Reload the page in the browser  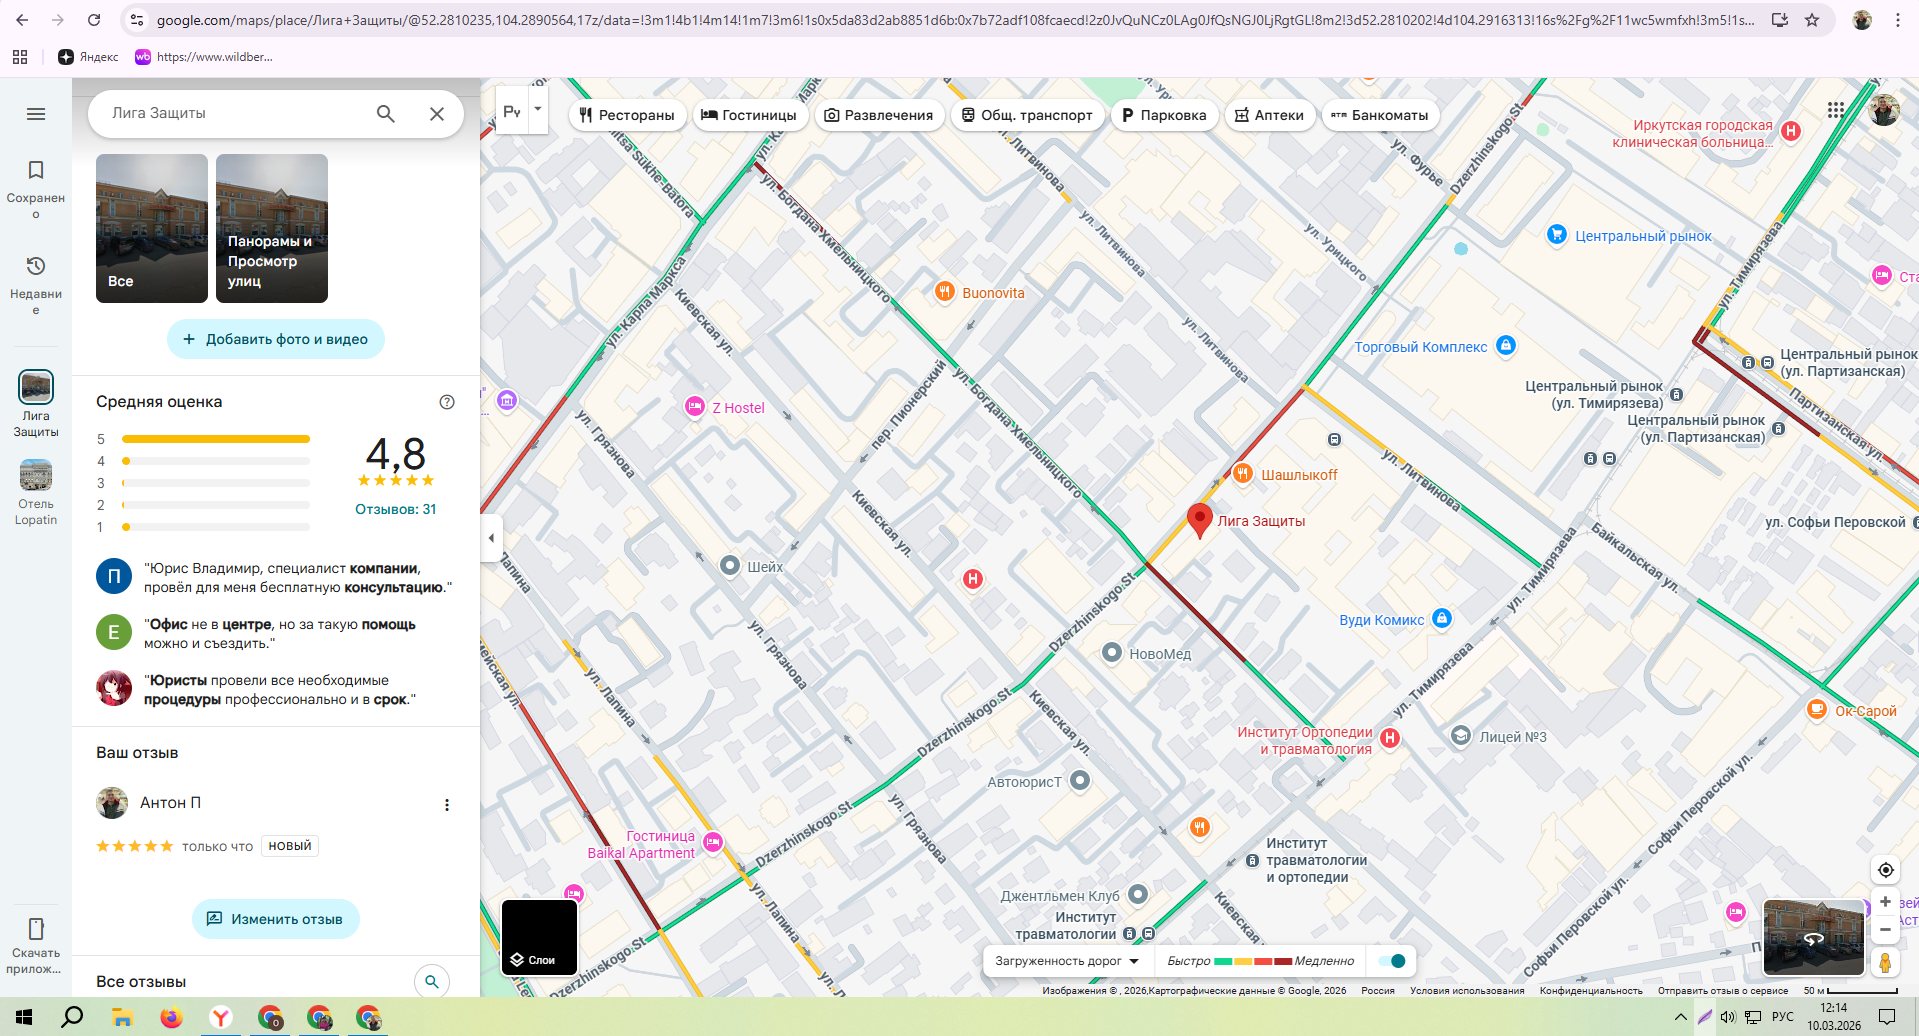[94, 20]
